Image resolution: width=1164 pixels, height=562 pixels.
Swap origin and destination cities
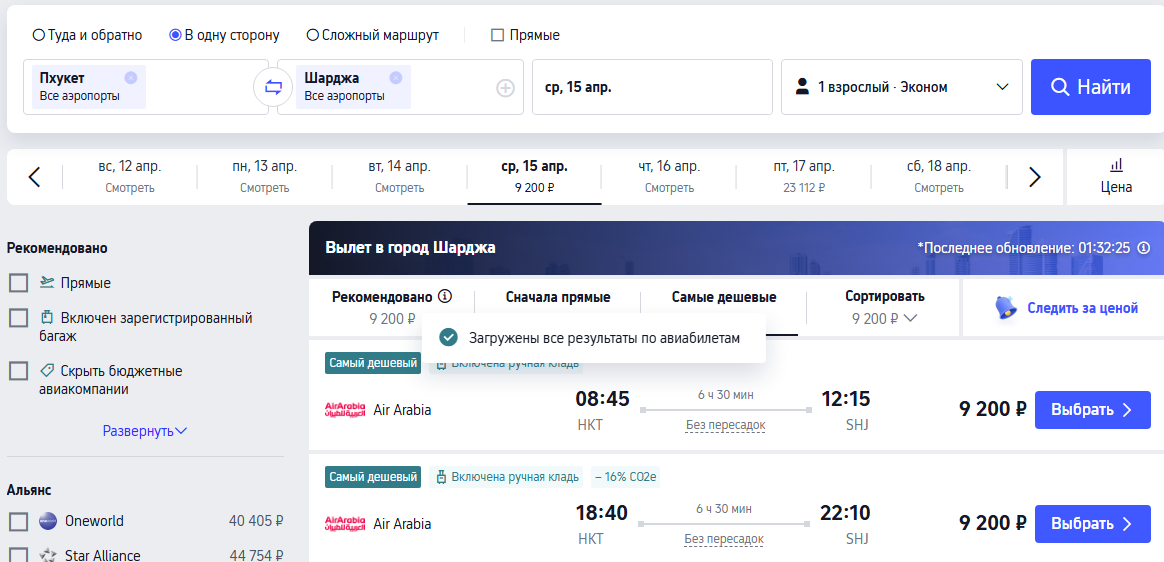click(x=273, y=87)
